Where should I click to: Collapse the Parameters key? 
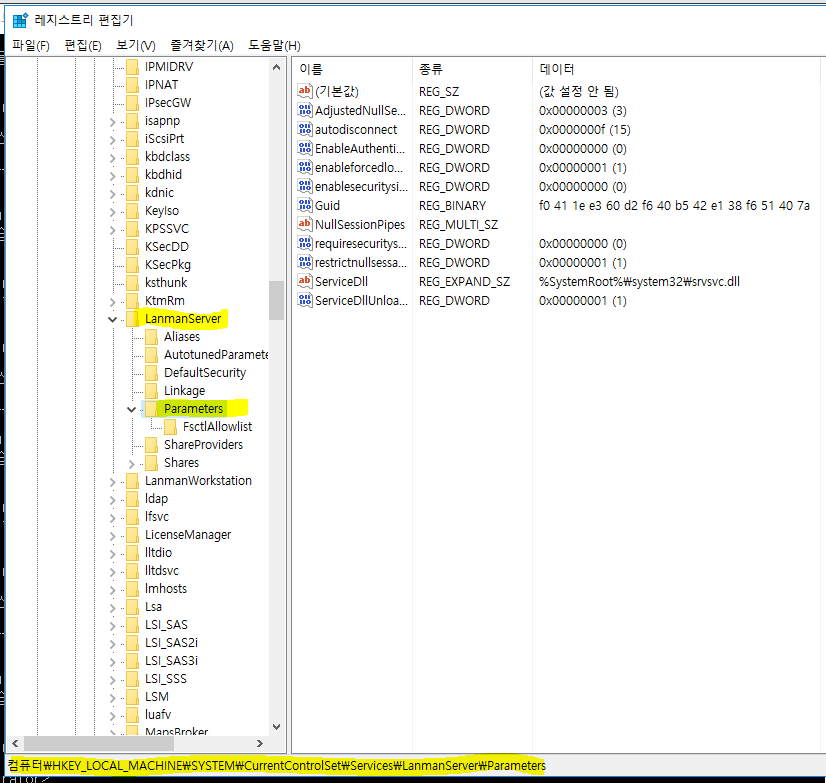tap(131, 409)
